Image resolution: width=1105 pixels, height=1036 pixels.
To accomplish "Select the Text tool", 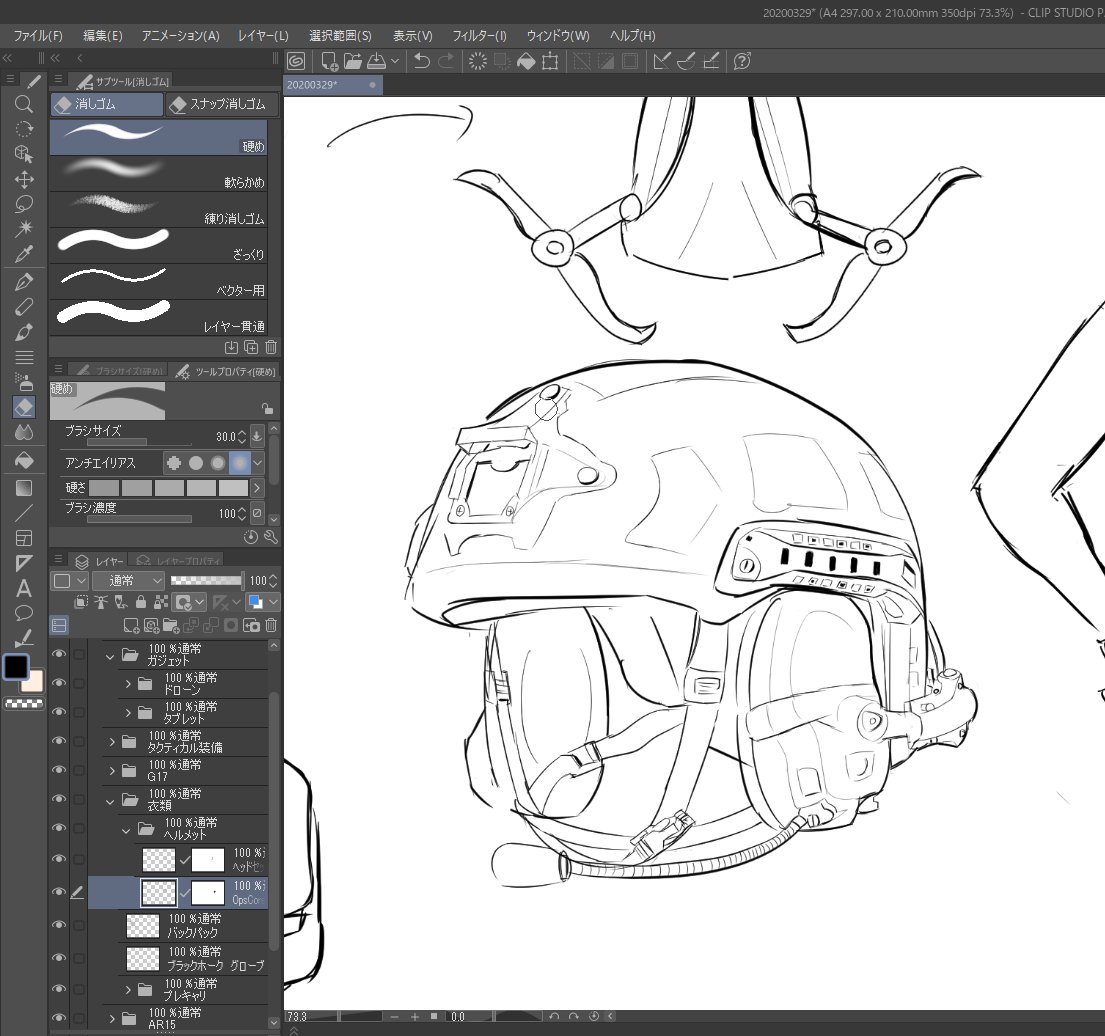I will coord(23,588).
